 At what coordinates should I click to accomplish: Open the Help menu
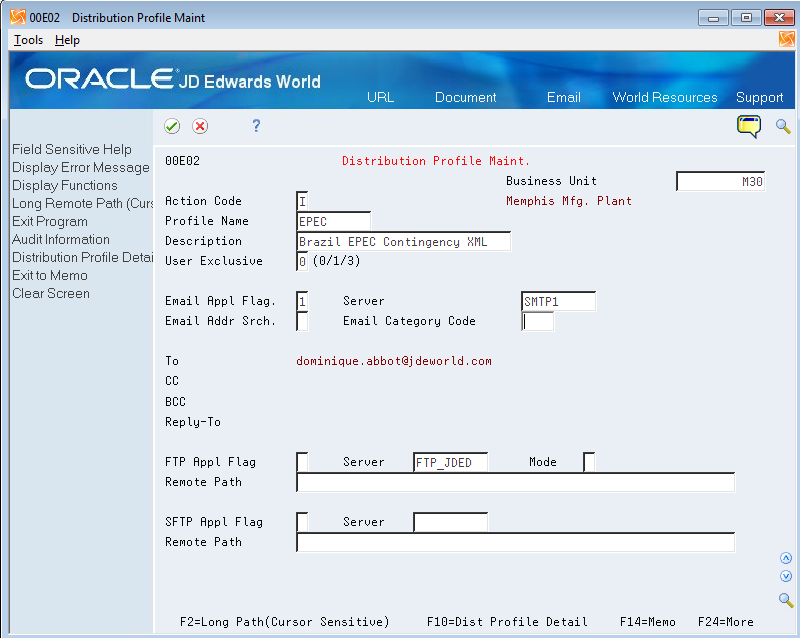67,40
